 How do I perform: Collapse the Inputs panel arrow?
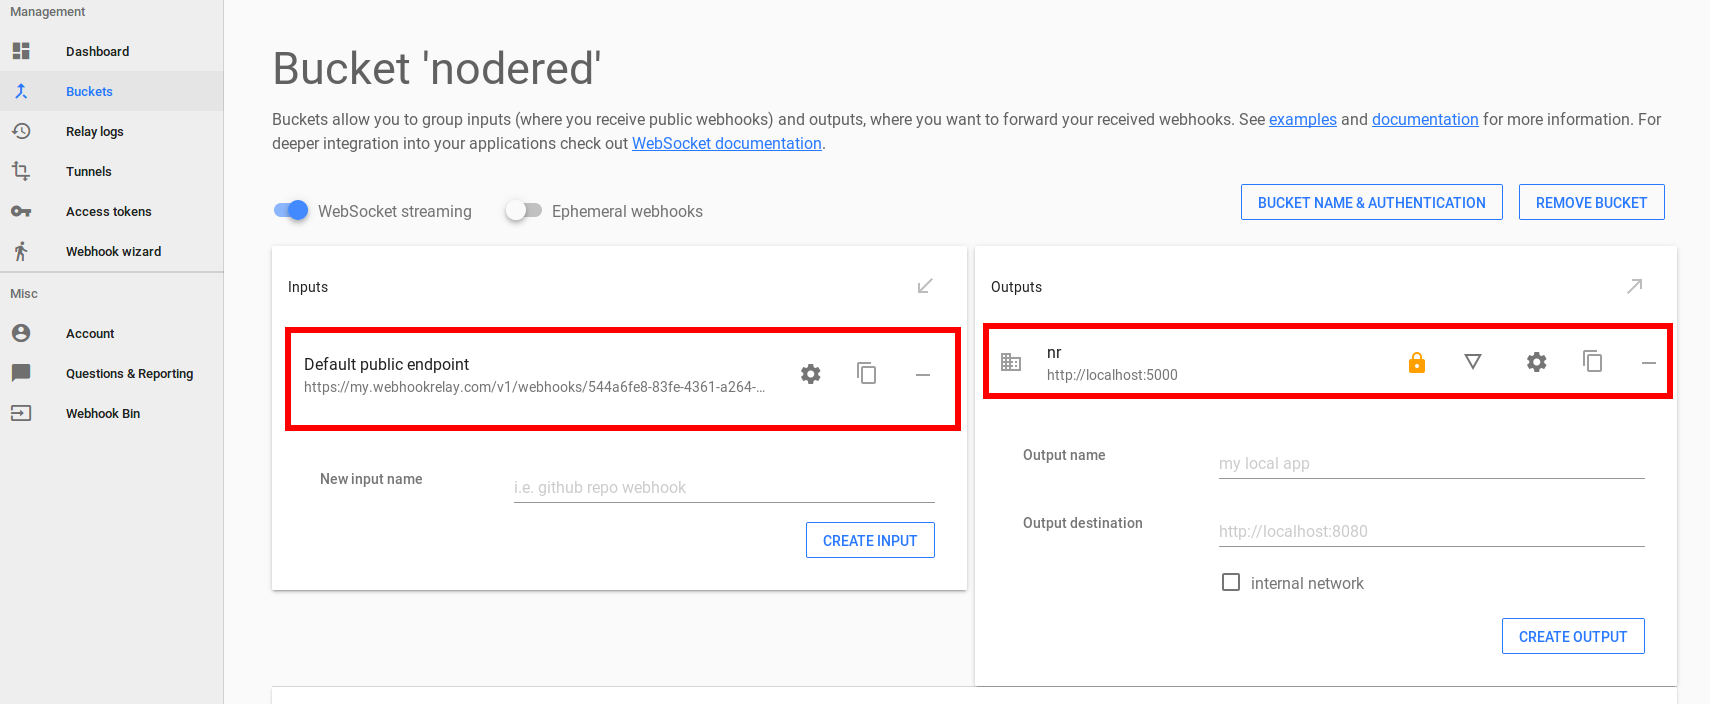coord(925,287)
